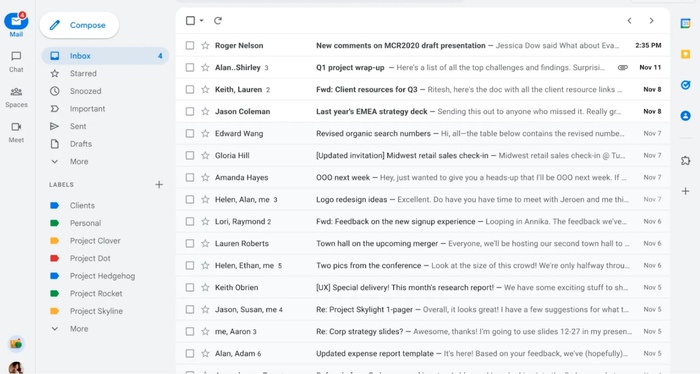700x374 pixels.
Task: Open Meet from the left rail
Action: [x=16, y=132]
